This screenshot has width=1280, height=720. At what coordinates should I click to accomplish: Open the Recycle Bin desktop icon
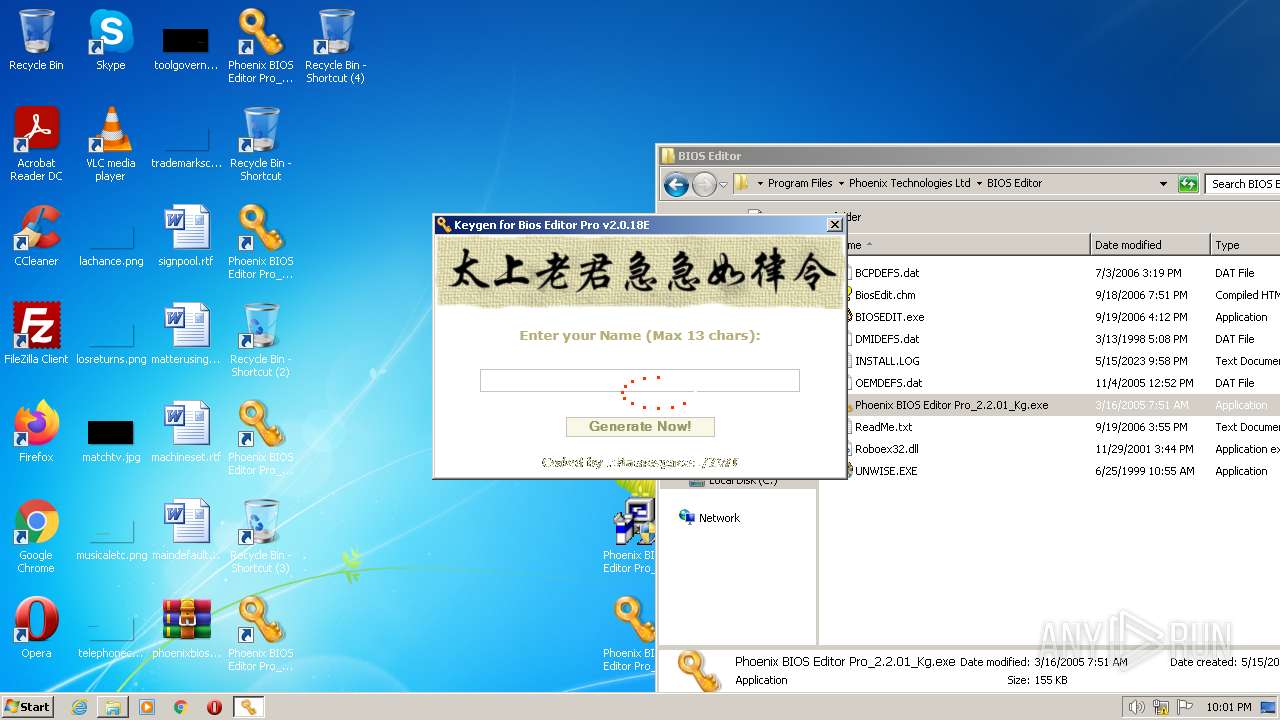(36, 40)
